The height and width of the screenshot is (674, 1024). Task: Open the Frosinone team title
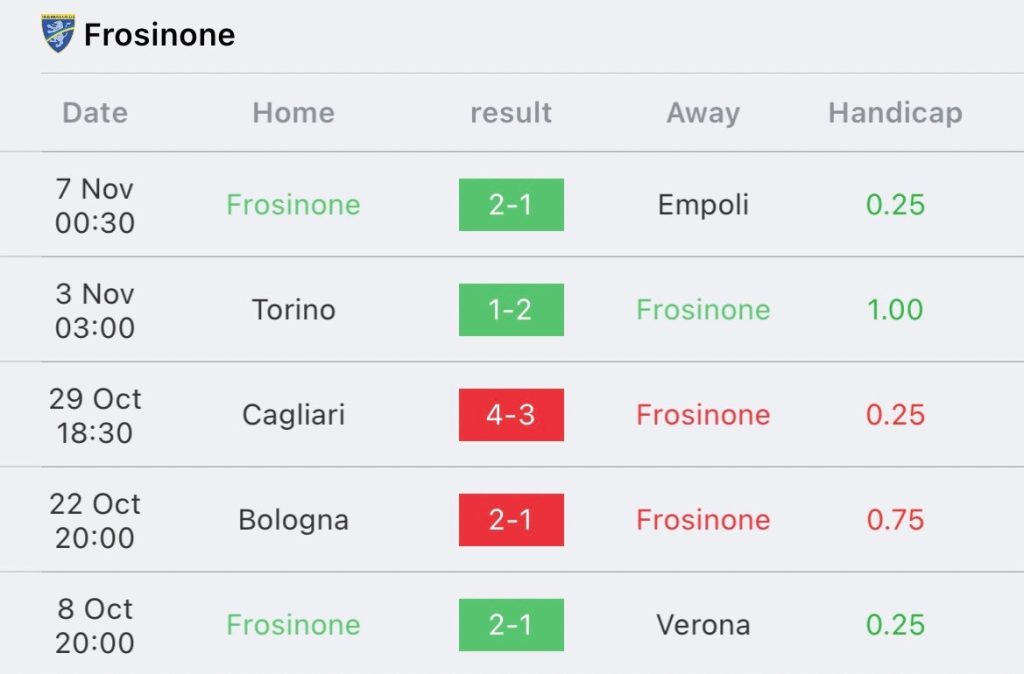point(159,35)
